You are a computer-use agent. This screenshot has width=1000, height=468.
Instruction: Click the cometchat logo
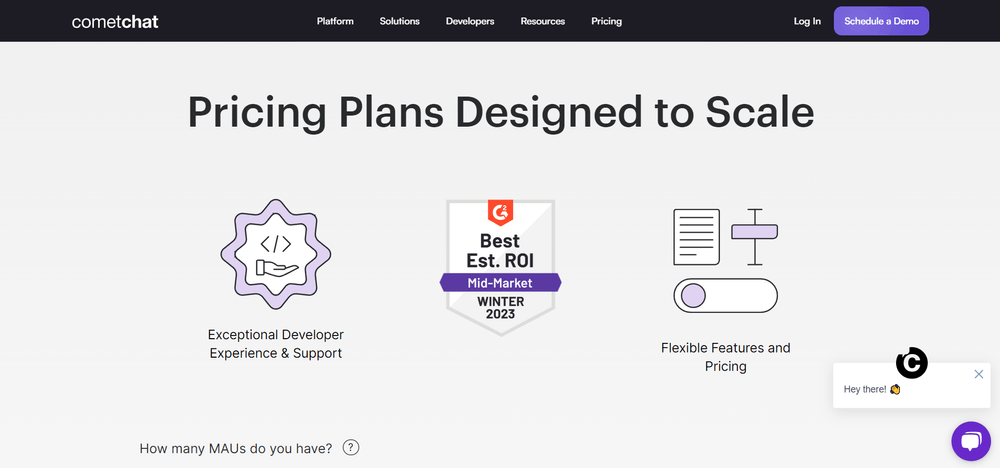(x=115, y=21)
